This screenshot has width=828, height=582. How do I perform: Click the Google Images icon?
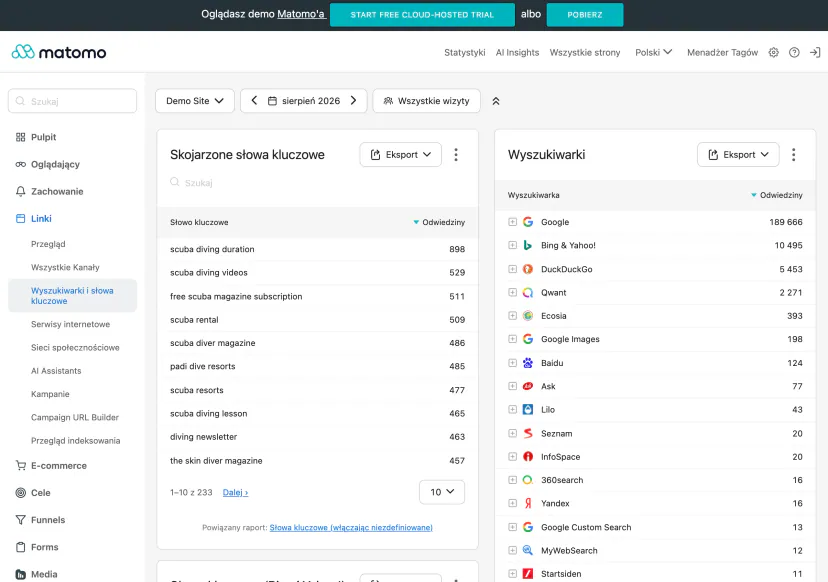point(528,339)
